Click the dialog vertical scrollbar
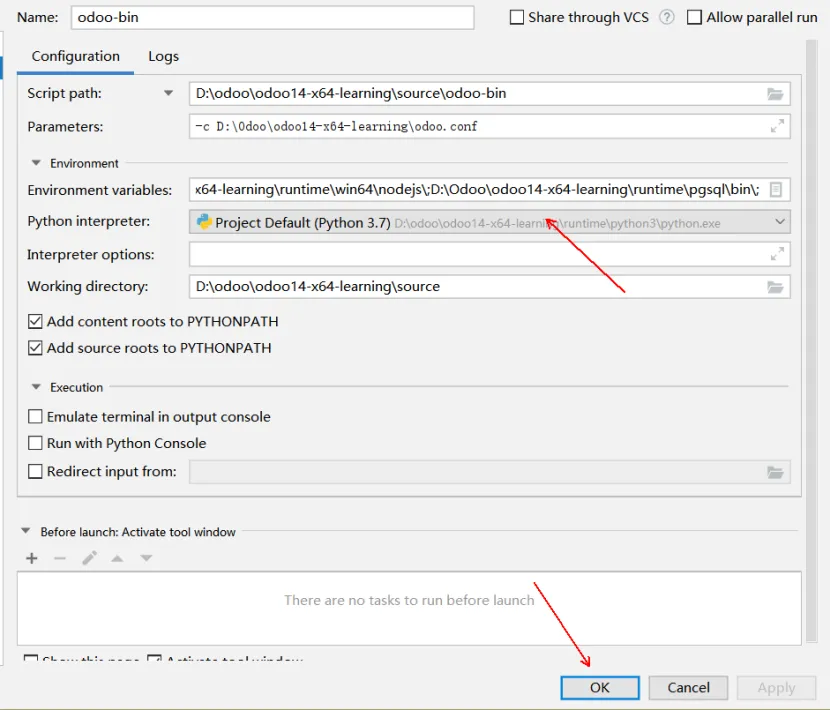 (811, 341)
